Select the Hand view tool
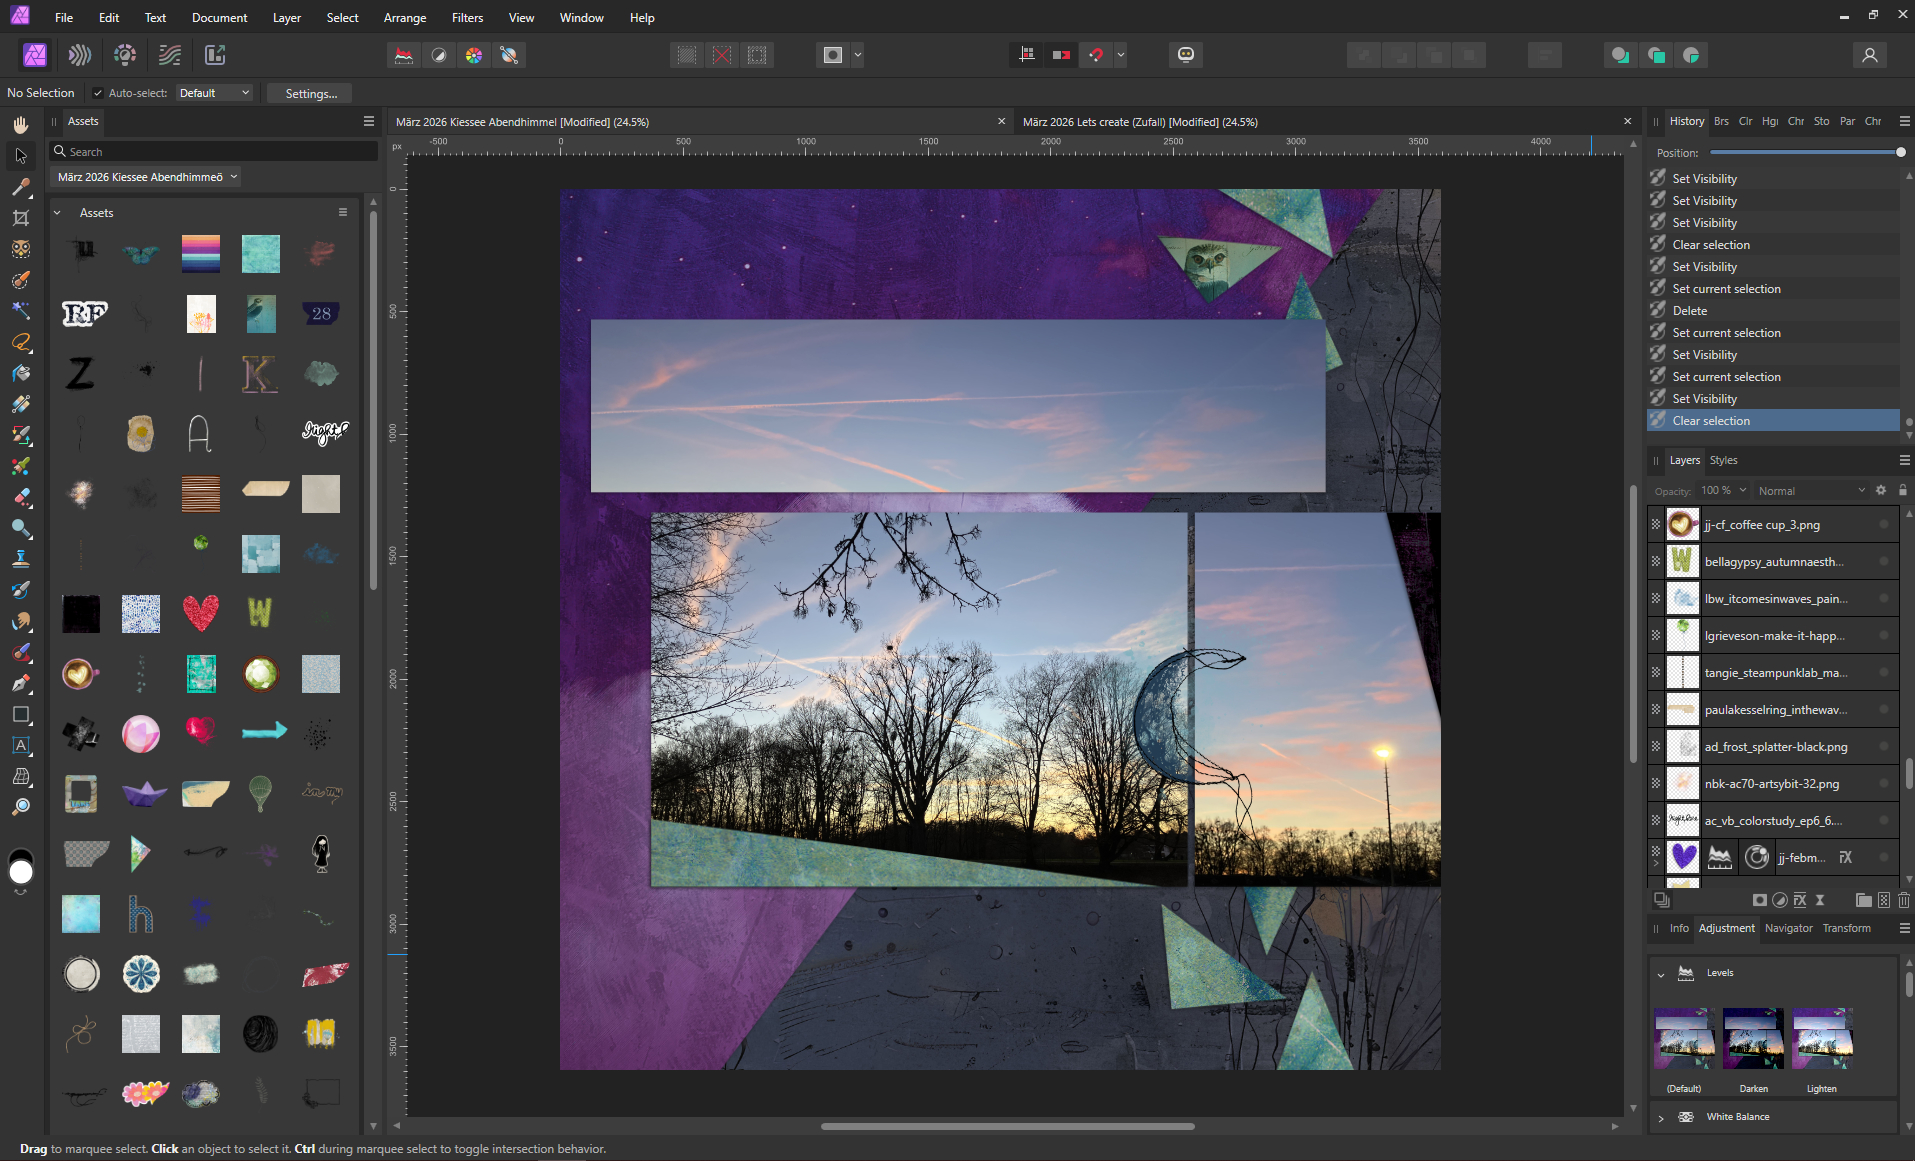 [21, 125]
